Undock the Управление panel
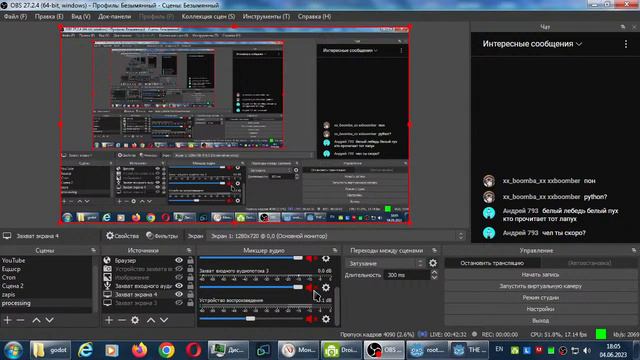Screen dimensions: 640x360 (633, 250)
